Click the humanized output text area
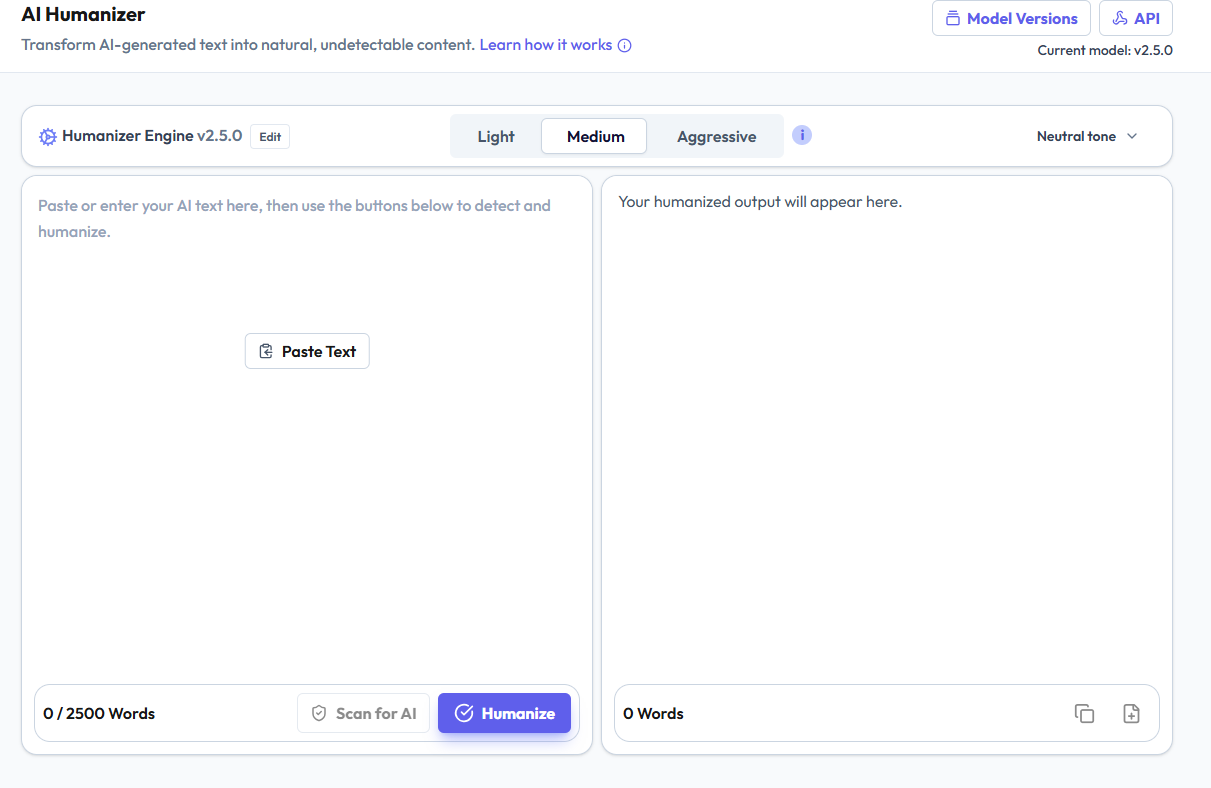Image resolution: width=1211 pixels, height=788 pixels. click(887, 430)
